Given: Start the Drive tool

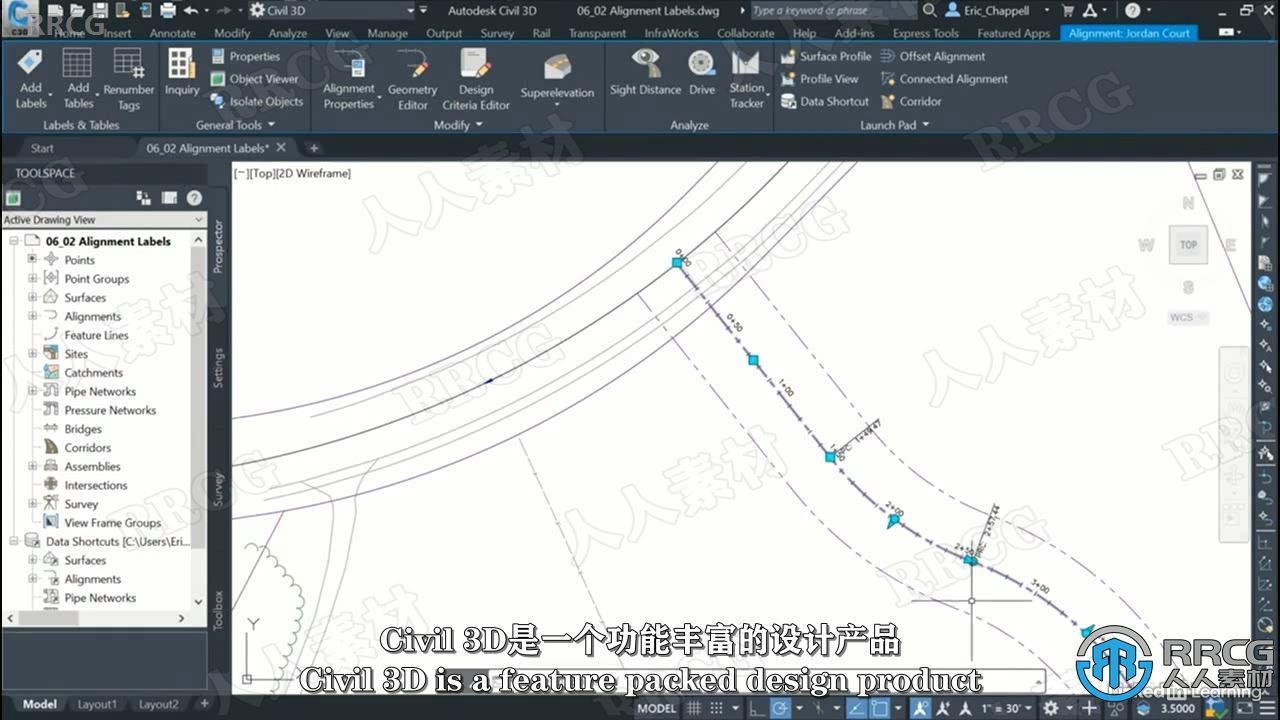Looking at the screenshot, I should point(702,72).
